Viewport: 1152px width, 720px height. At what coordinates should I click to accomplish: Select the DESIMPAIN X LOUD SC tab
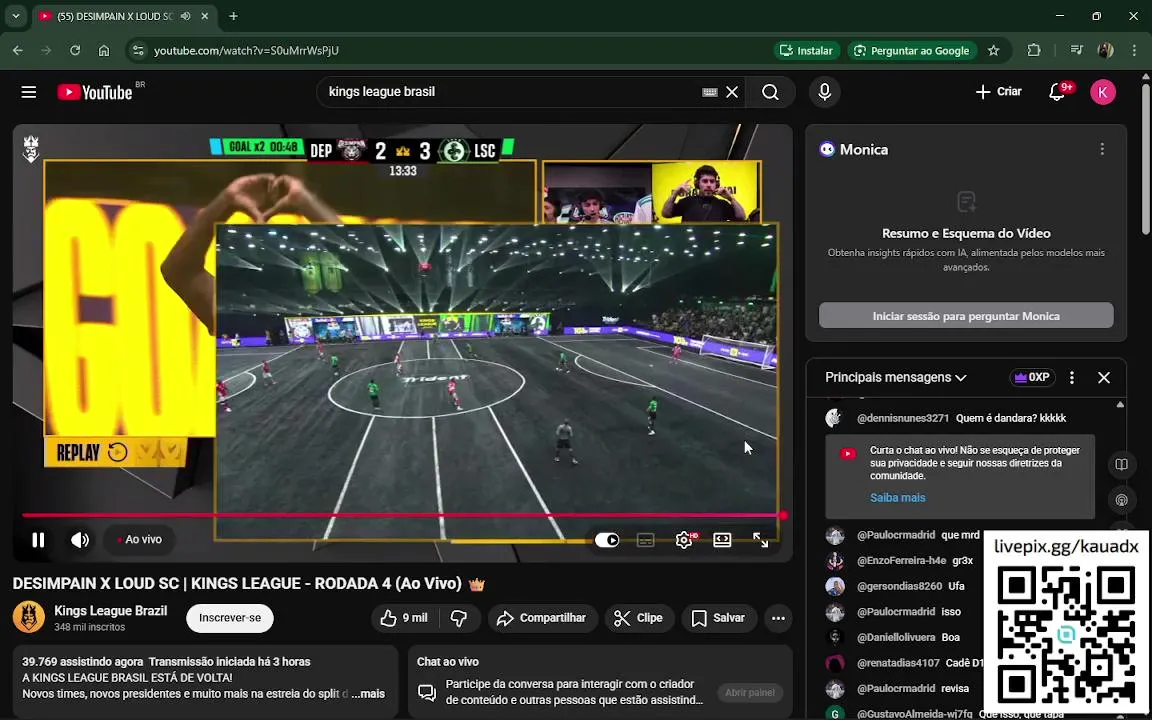[x=115, y=16]
